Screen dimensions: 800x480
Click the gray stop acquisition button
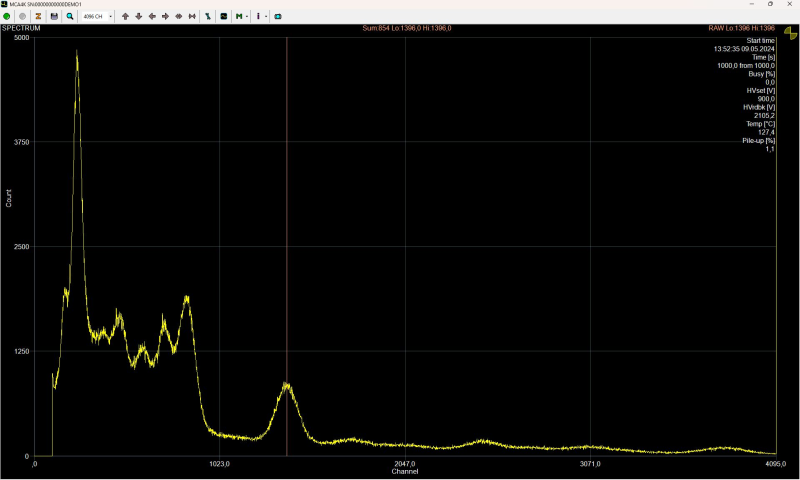point(22,16)
